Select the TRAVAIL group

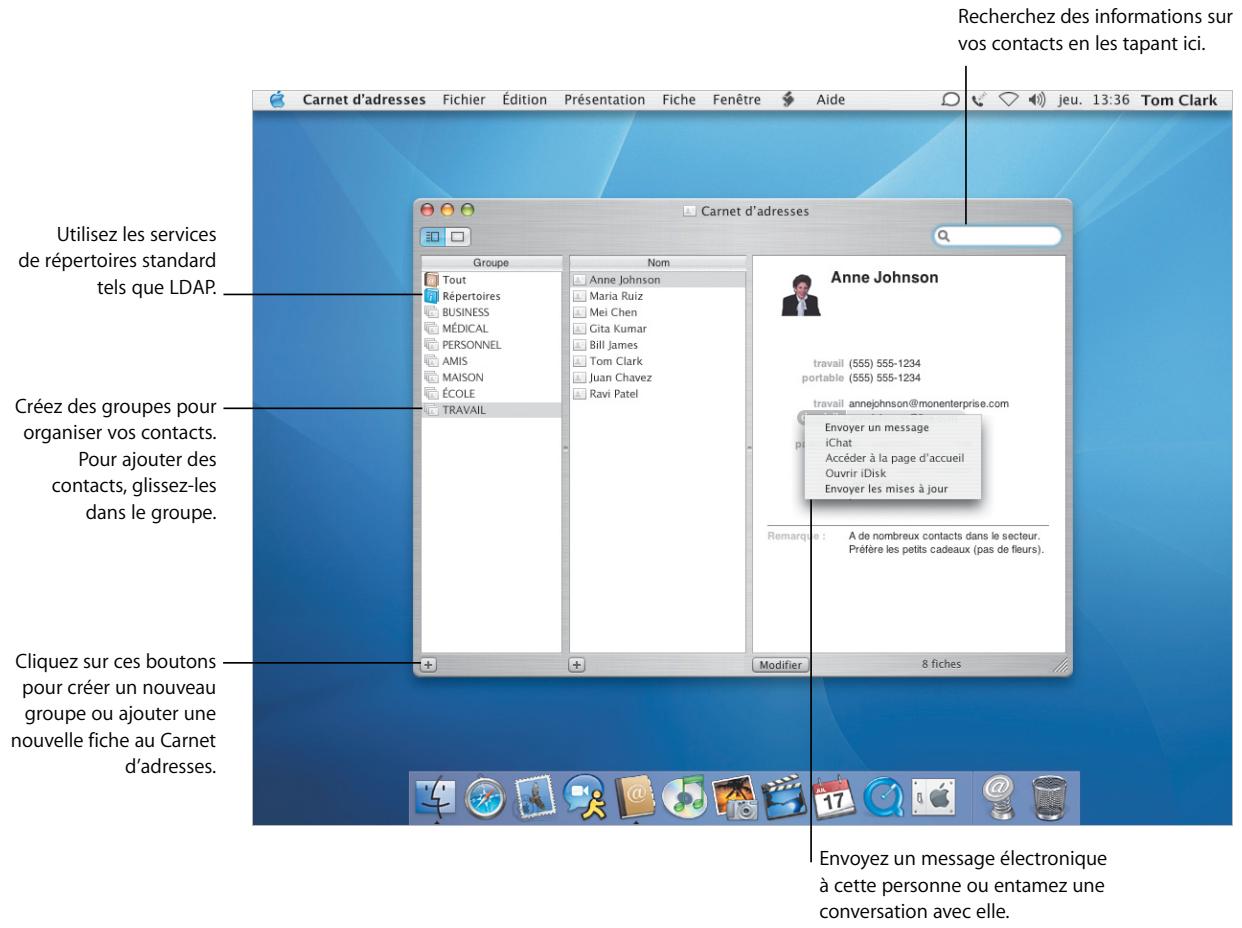[x=491, y=410]
